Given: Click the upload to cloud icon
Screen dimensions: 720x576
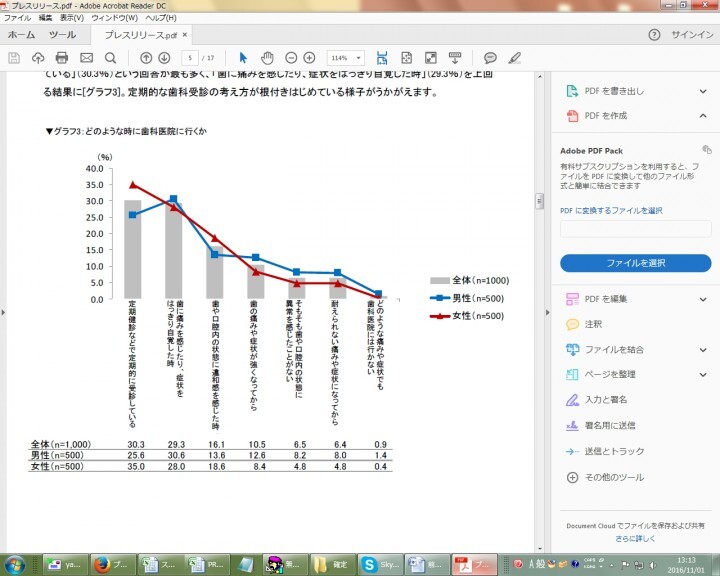Looking at the screenshot, I should (x=38, y=57).
